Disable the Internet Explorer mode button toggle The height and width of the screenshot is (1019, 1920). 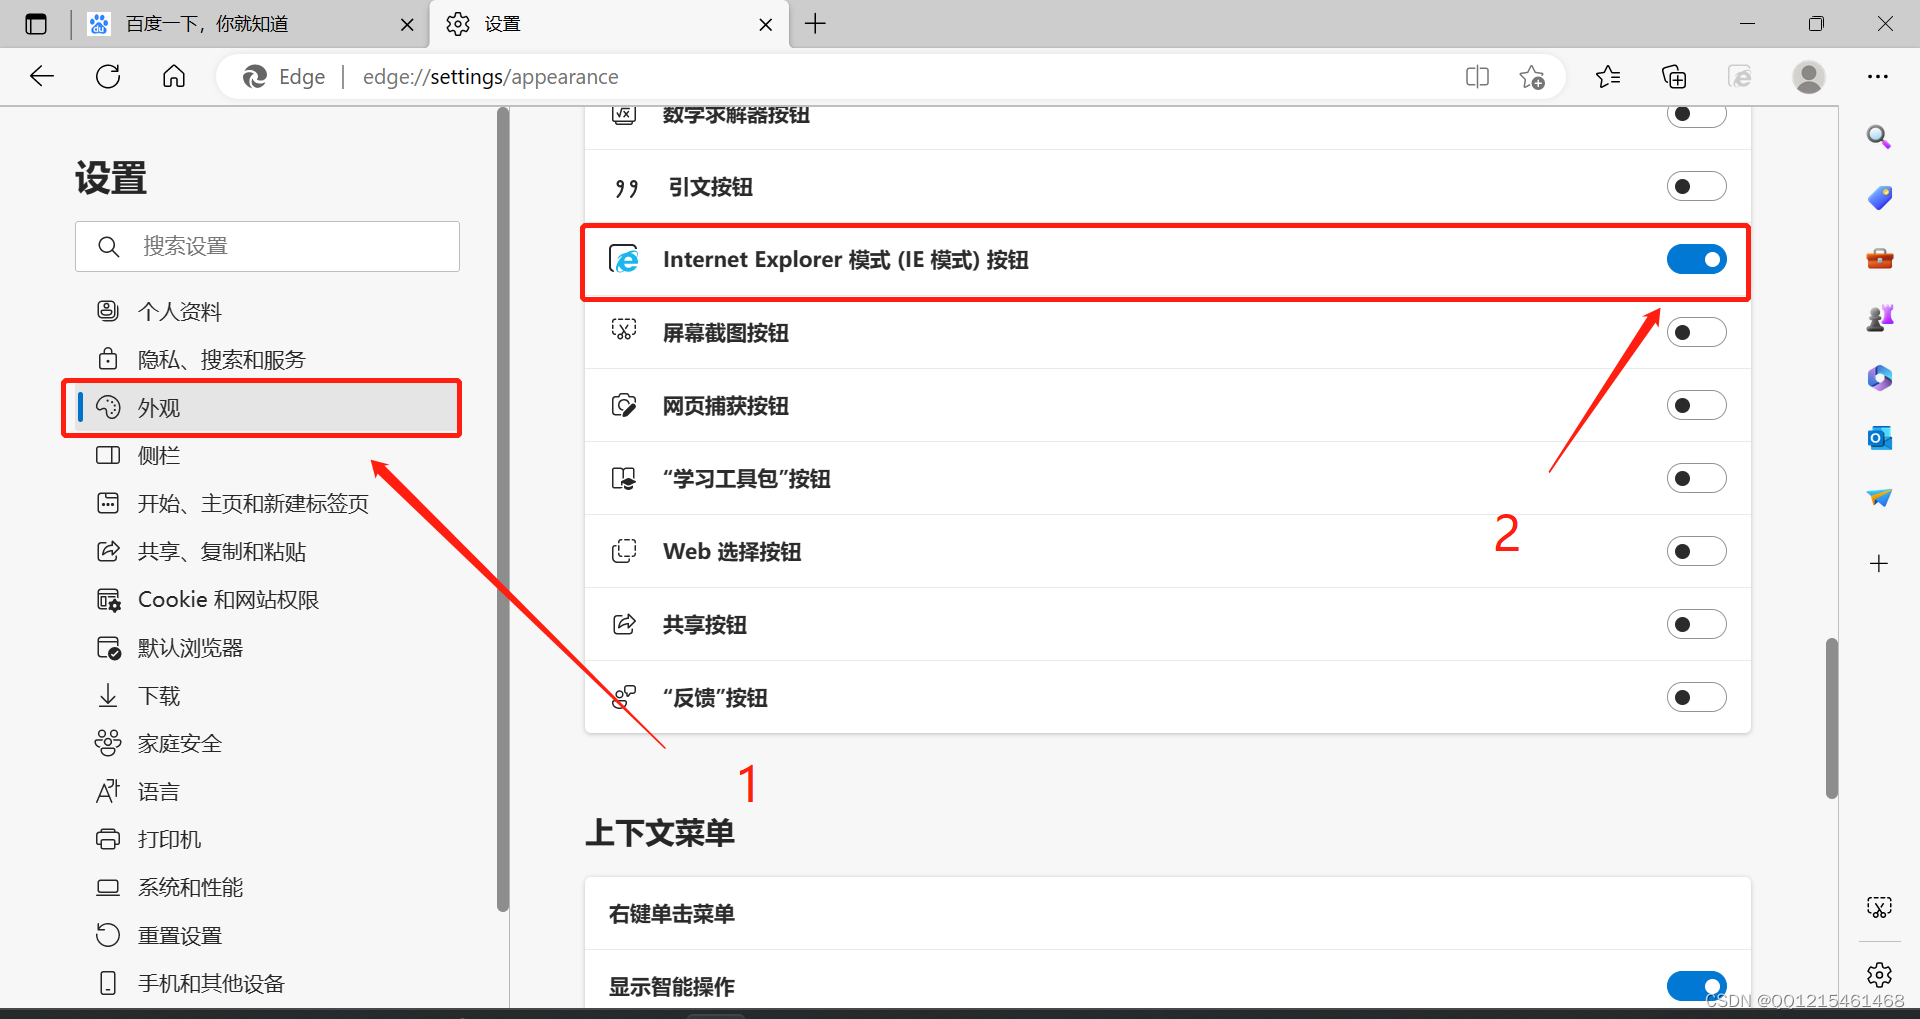(1696, 259)
